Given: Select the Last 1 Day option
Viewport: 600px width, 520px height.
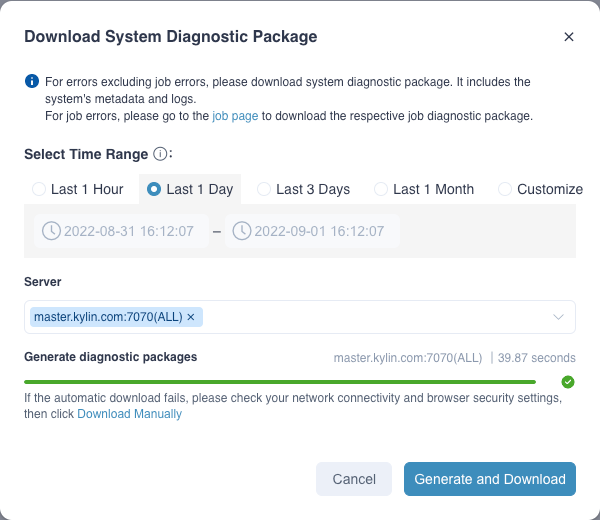Looking at the screenshot, I should (155, 189).
